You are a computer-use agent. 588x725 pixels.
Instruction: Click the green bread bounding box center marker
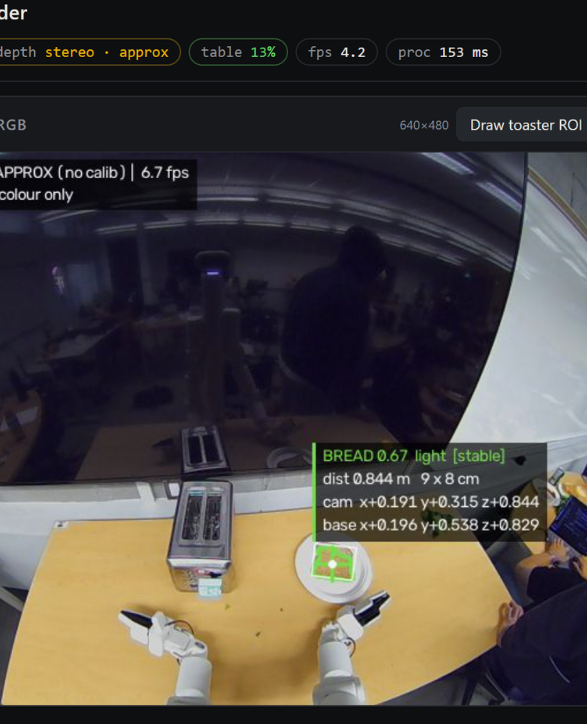332,564
